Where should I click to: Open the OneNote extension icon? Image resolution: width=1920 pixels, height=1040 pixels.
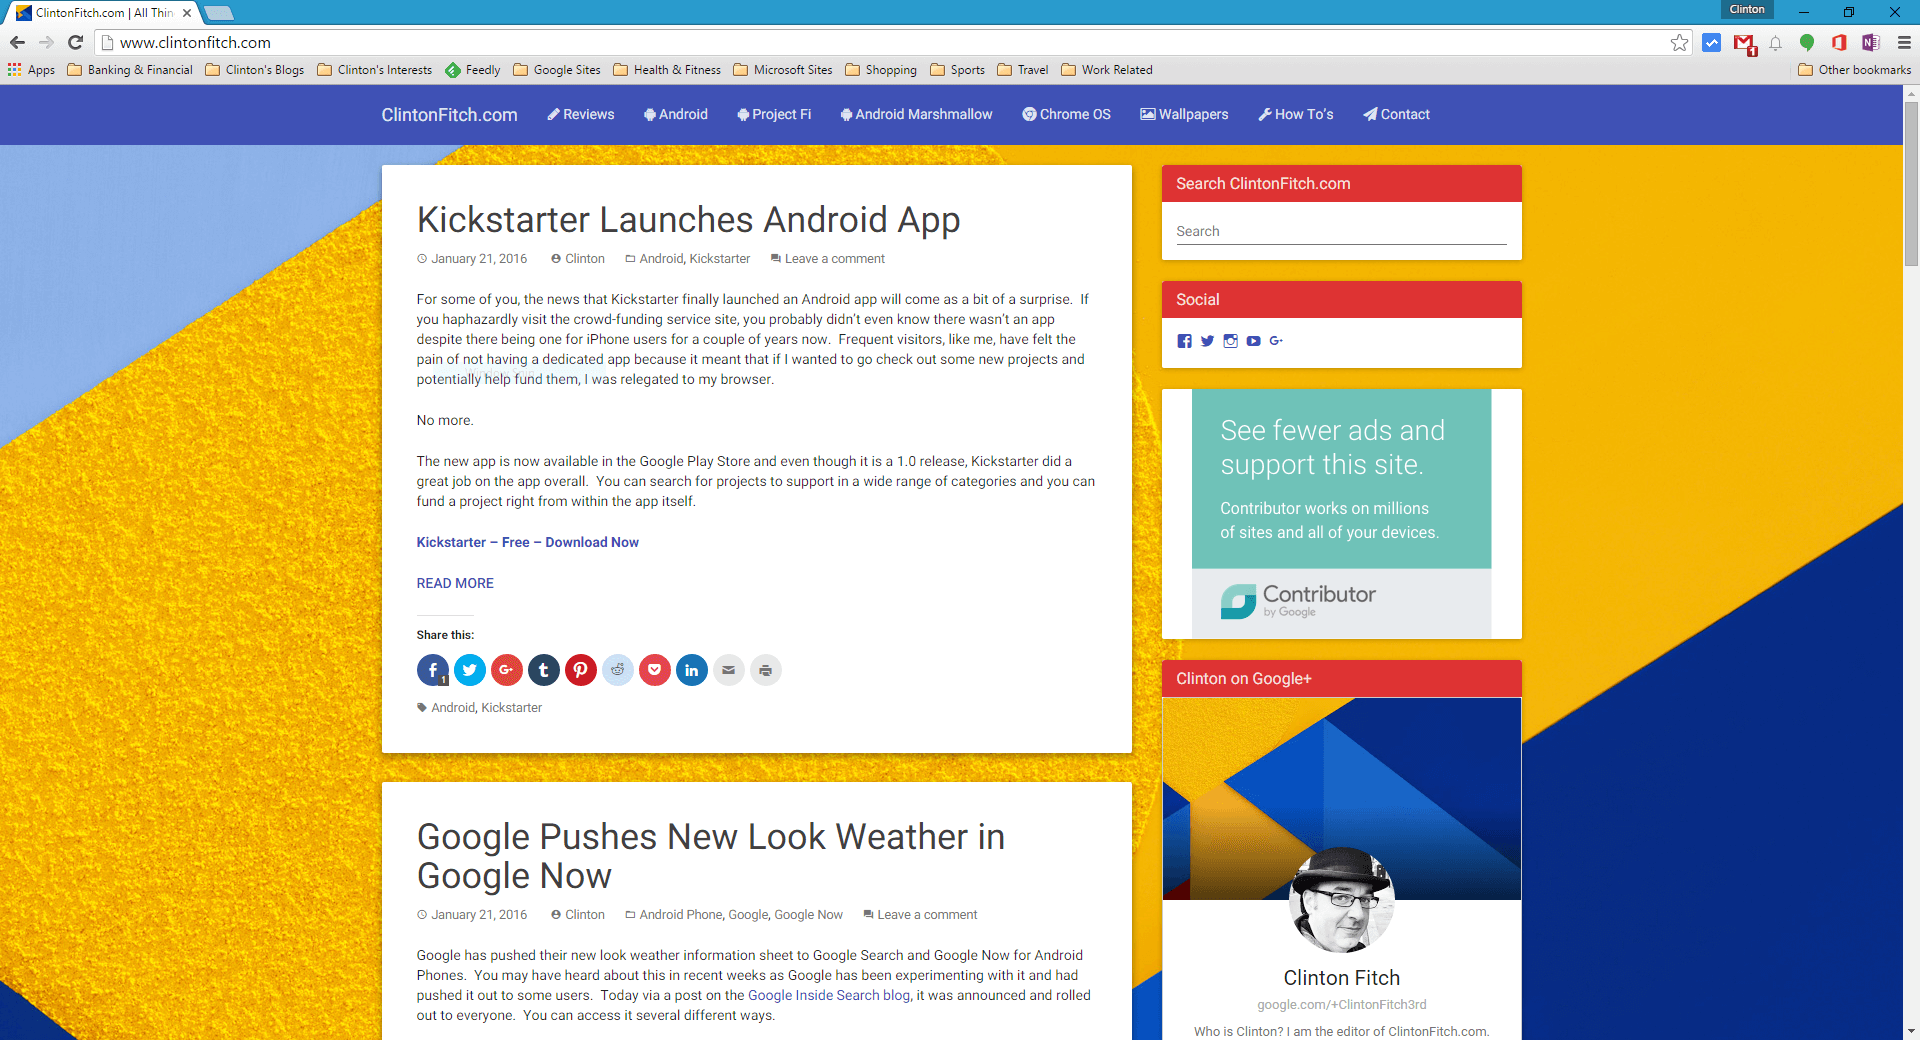coord(1871,42)
